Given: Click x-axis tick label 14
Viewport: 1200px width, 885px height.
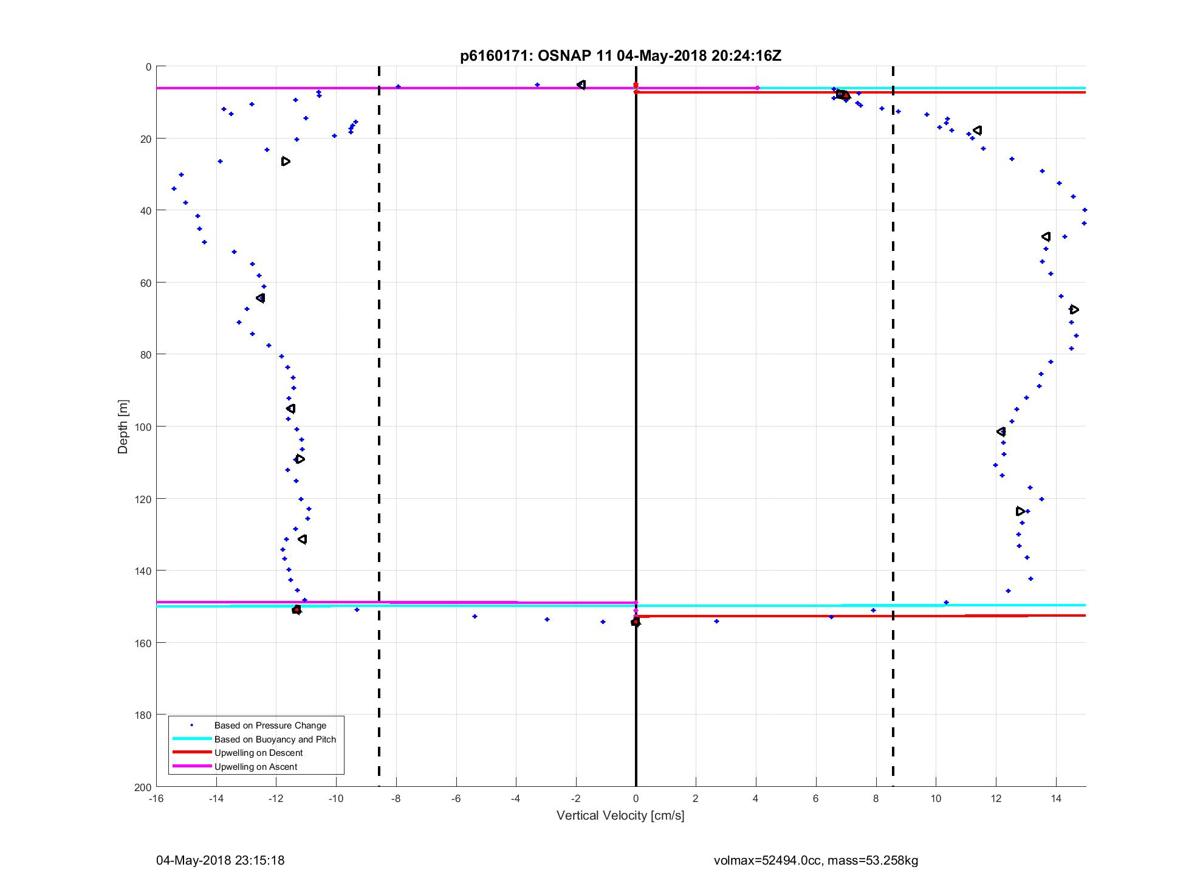Looking at the screenshot, I should pos(1056,799).
